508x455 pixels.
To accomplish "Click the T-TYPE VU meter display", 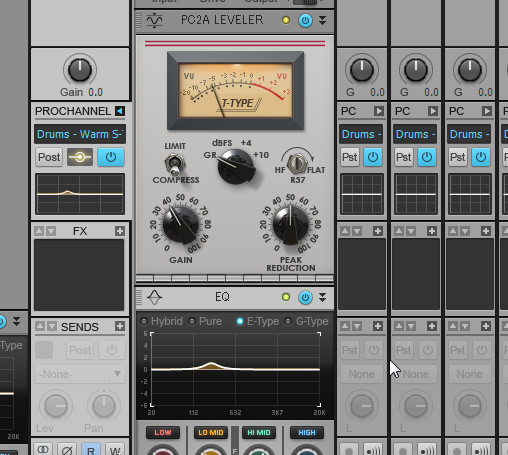I will [235, 91].
